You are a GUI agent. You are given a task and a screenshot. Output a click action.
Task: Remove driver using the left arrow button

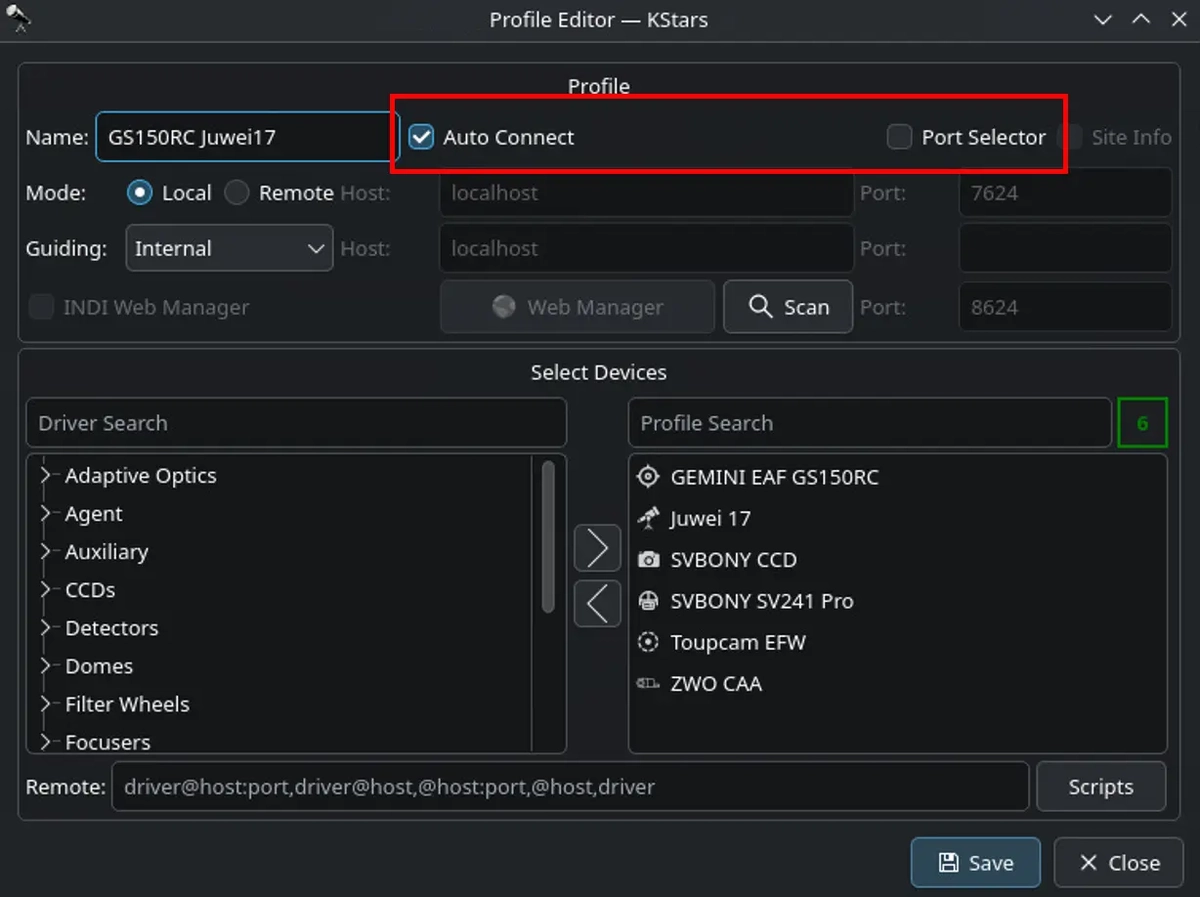point(597,604)
